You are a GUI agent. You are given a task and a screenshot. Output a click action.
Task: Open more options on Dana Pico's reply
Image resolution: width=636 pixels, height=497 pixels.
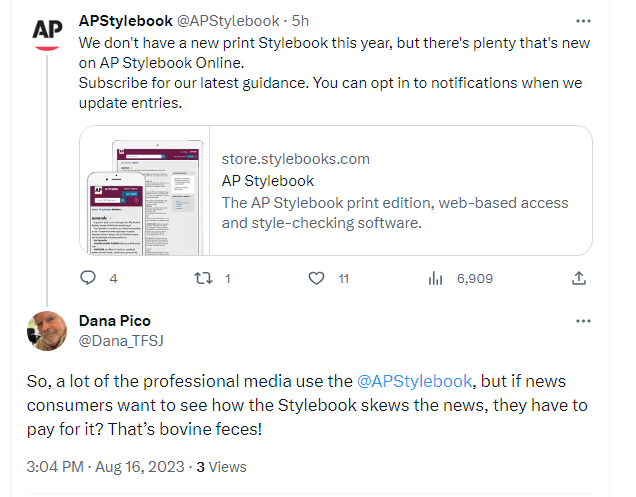tap(584, 321)
